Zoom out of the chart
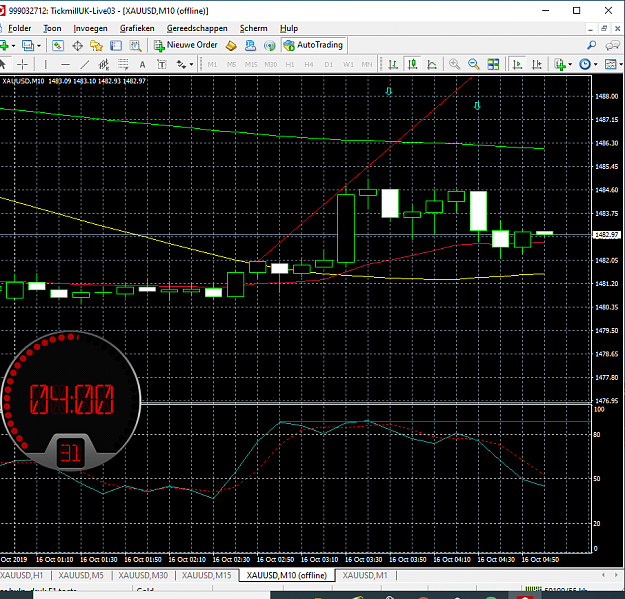This screenshot has width=625, height=599. 474,64
